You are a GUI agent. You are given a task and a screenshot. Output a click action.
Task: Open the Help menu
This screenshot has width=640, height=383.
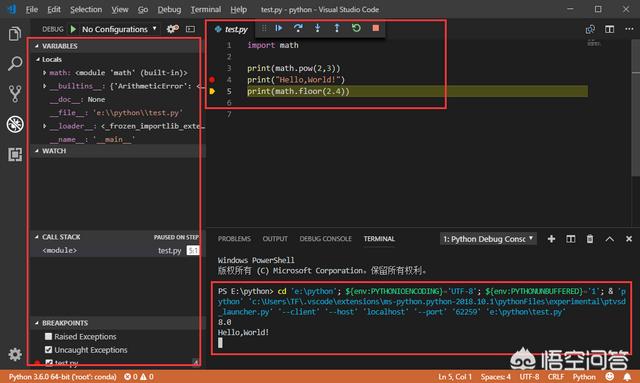tap(238, 9)
